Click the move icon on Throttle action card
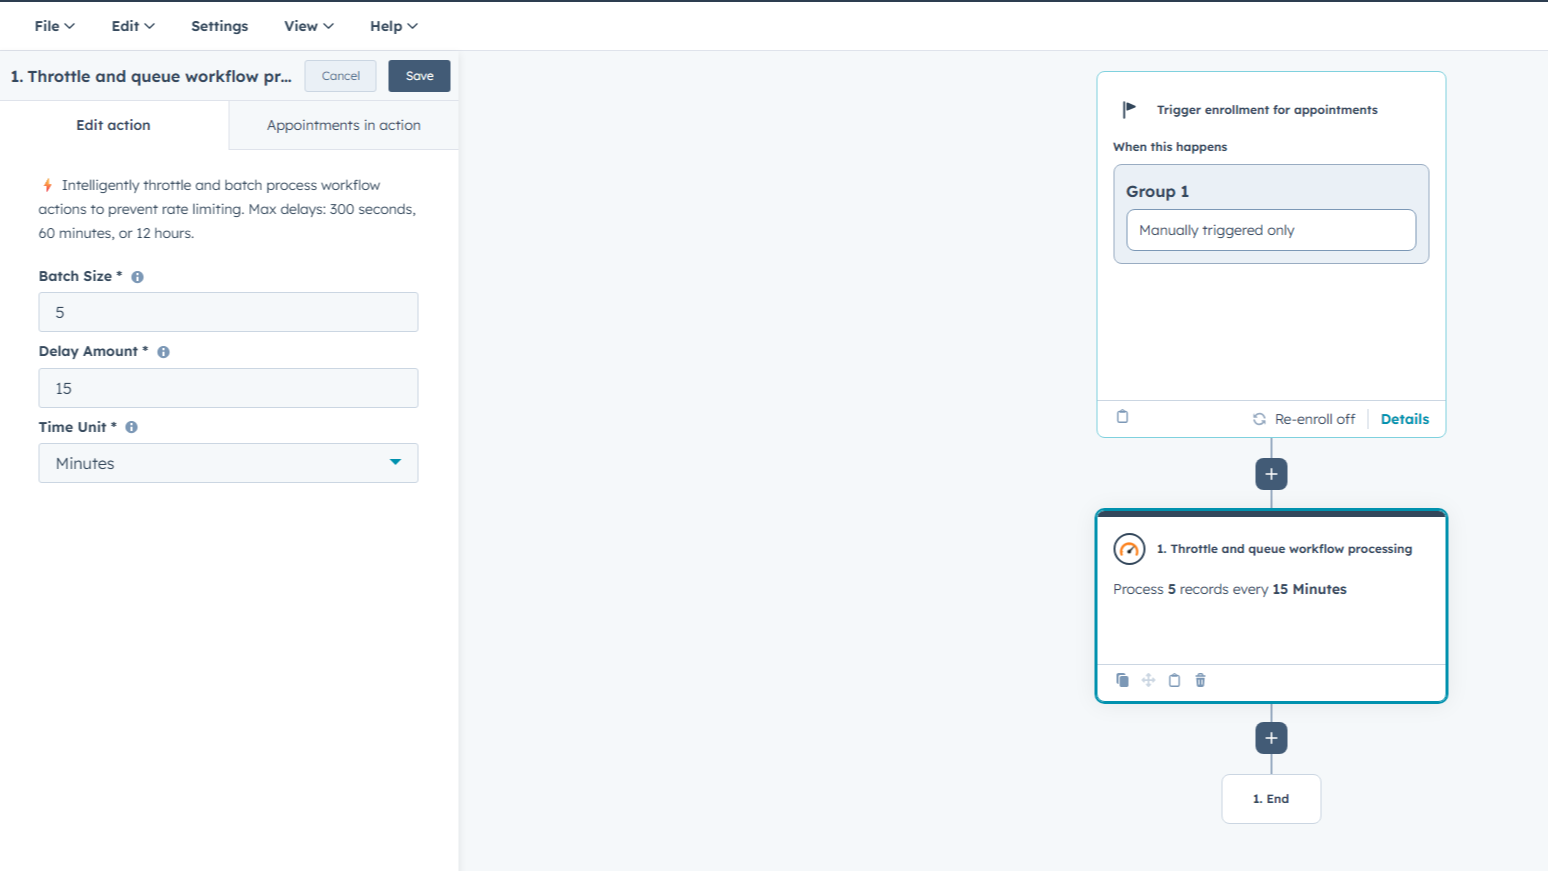 click(x=1148, y=680)
